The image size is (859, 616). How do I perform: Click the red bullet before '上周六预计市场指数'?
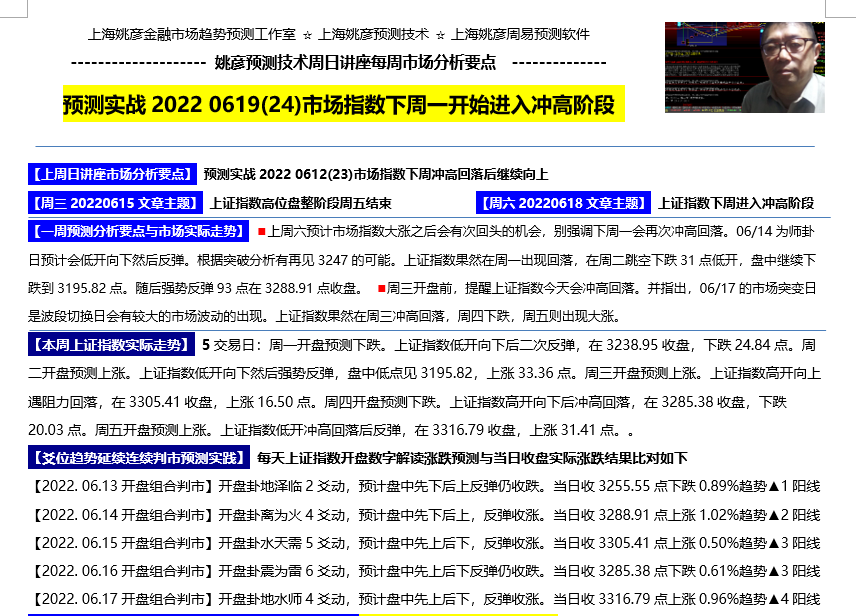tap(262, 232)
